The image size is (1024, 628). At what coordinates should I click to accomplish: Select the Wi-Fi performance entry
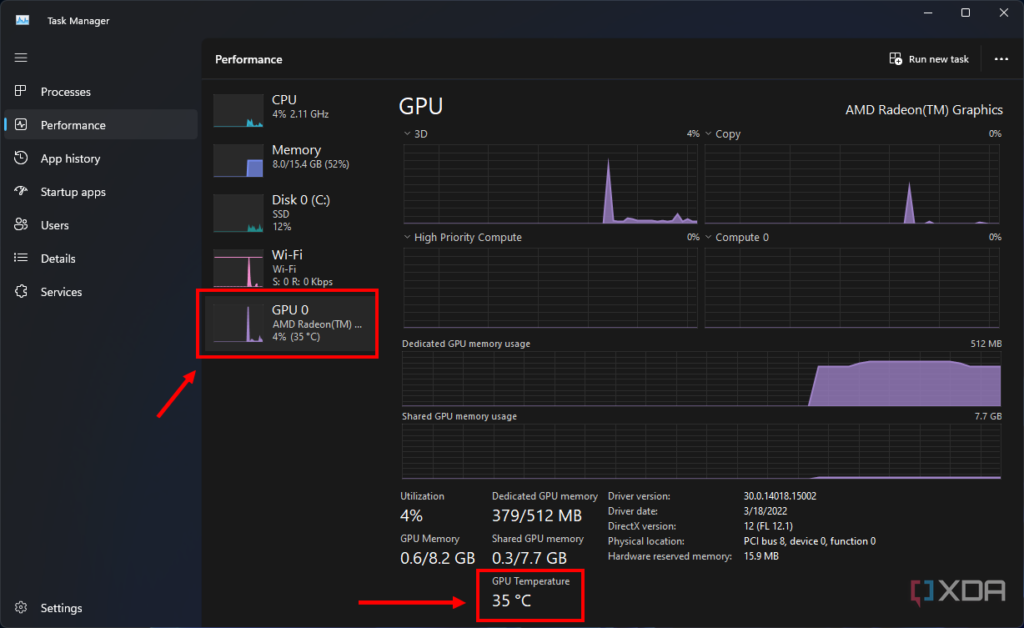pos(291,267)
